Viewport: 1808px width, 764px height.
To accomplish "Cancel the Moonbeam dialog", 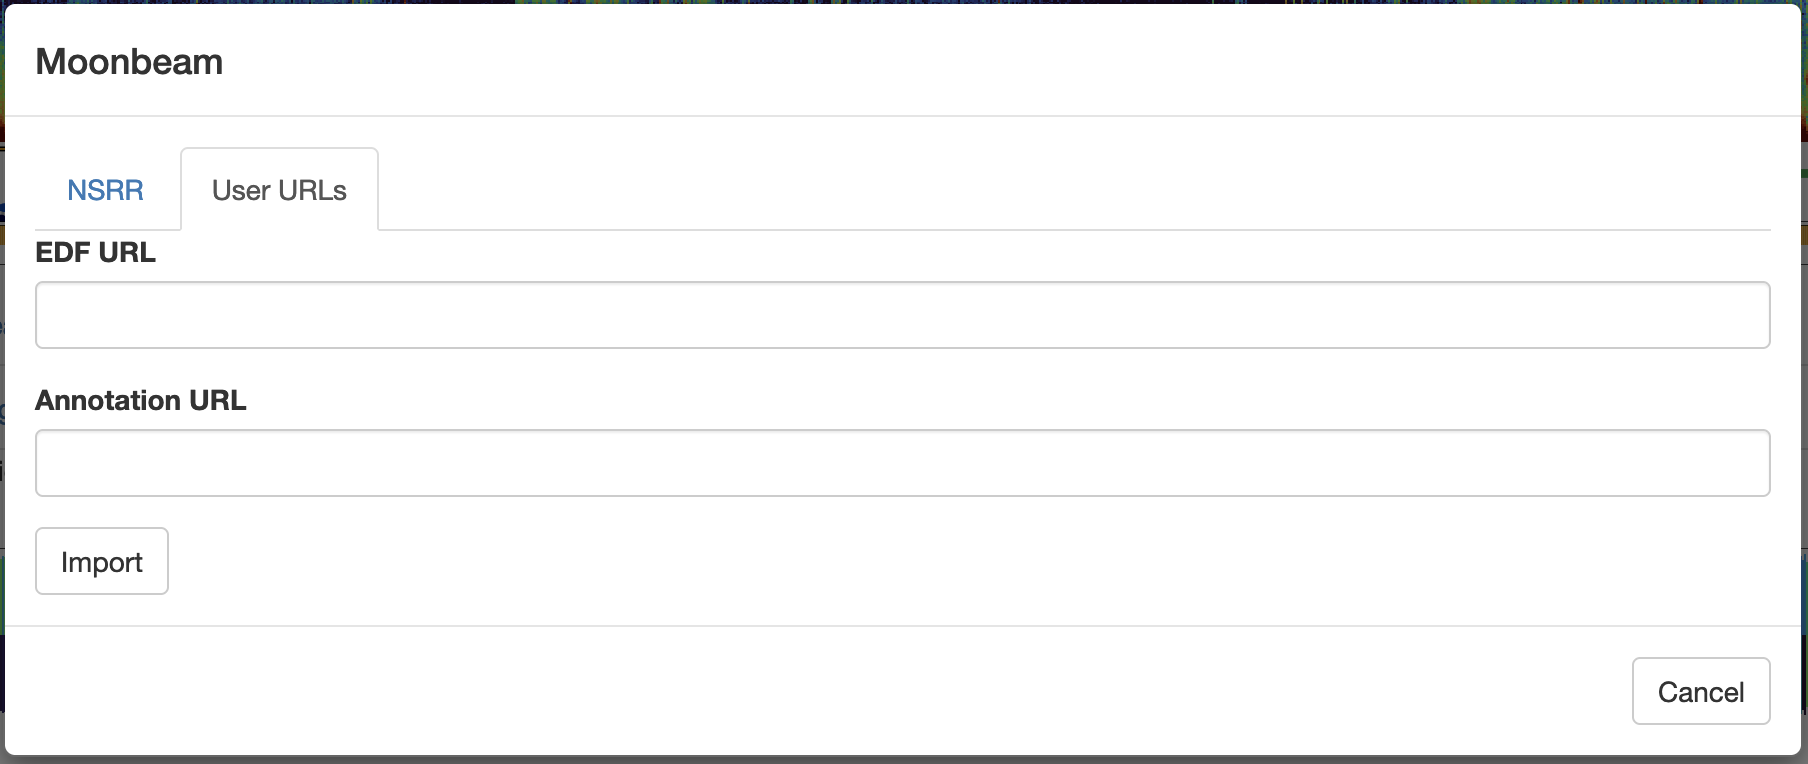I will (1700, 691).
